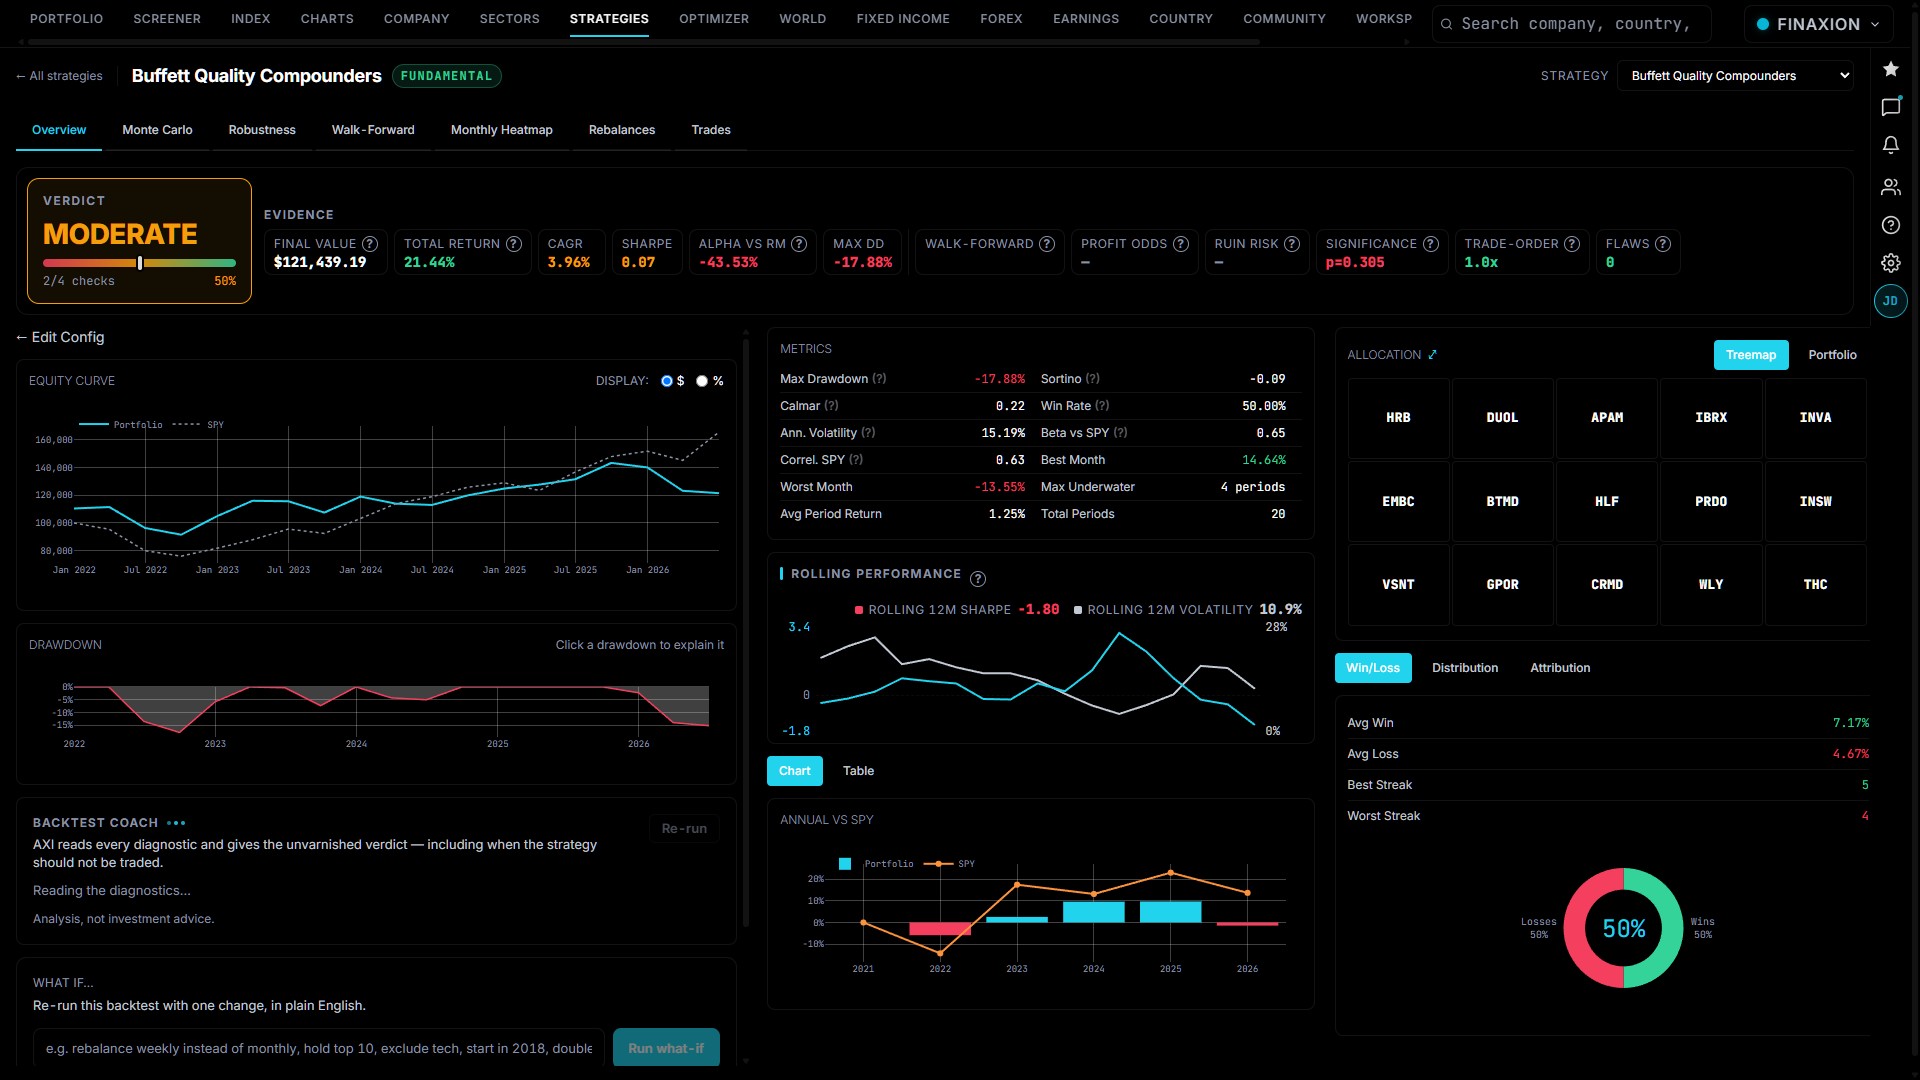Click the help icon beside Rolling Performance

pyautogui.click(x=978, y=578)
